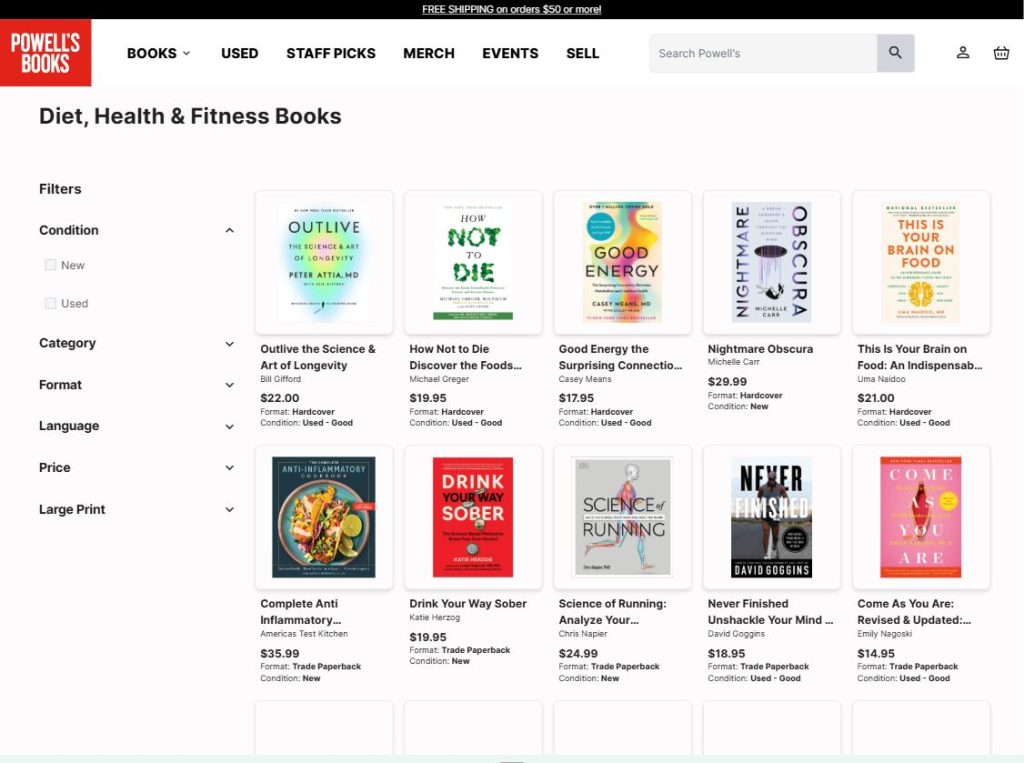Open the How Not to Die cover
1024x763 pixels.
tap(473, 262)
